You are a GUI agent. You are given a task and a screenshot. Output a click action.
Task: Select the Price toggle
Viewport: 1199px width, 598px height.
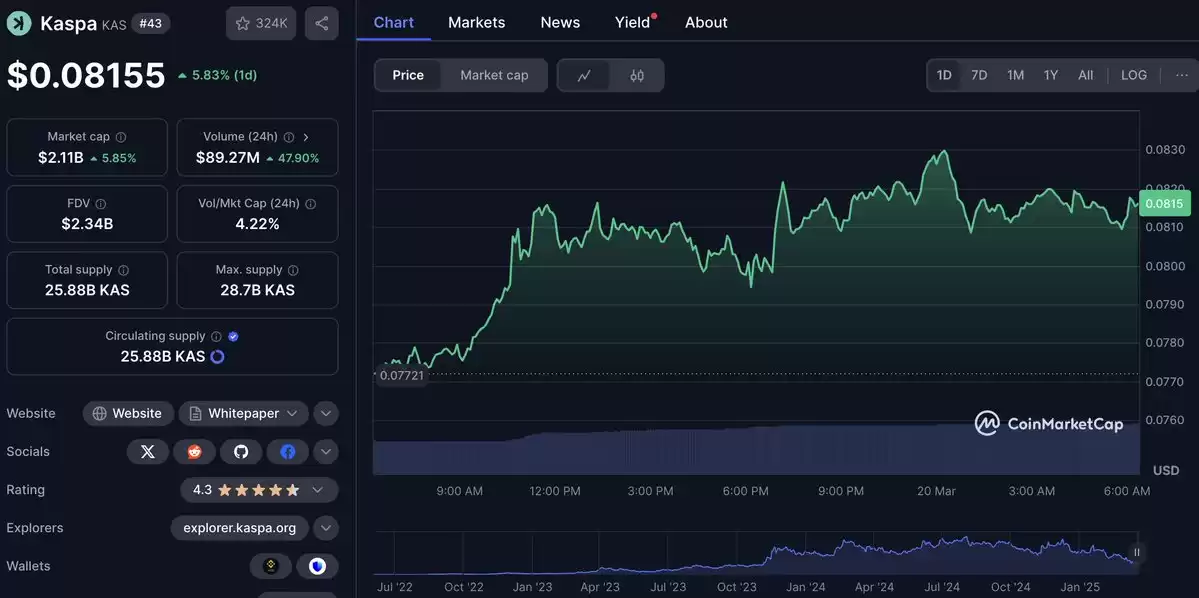408,76
